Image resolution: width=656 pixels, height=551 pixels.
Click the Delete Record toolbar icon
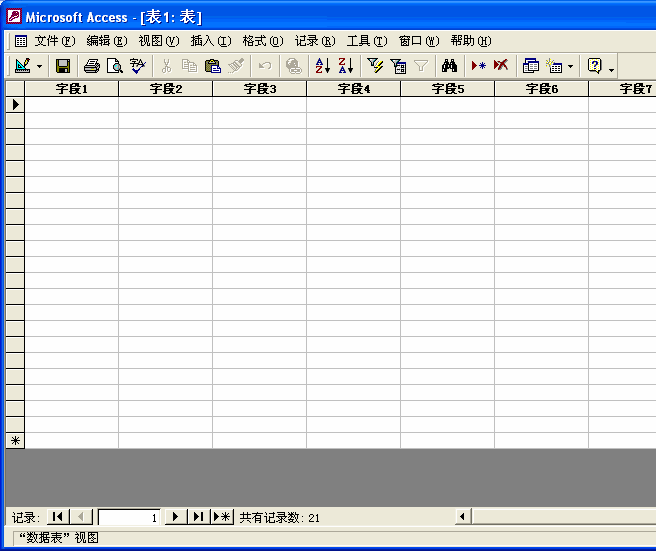[501, 66]
